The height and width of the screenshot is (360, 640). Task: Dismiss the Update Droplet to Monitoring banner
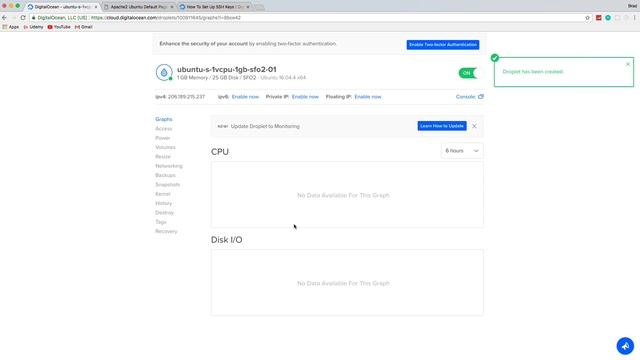click(474, 126)
